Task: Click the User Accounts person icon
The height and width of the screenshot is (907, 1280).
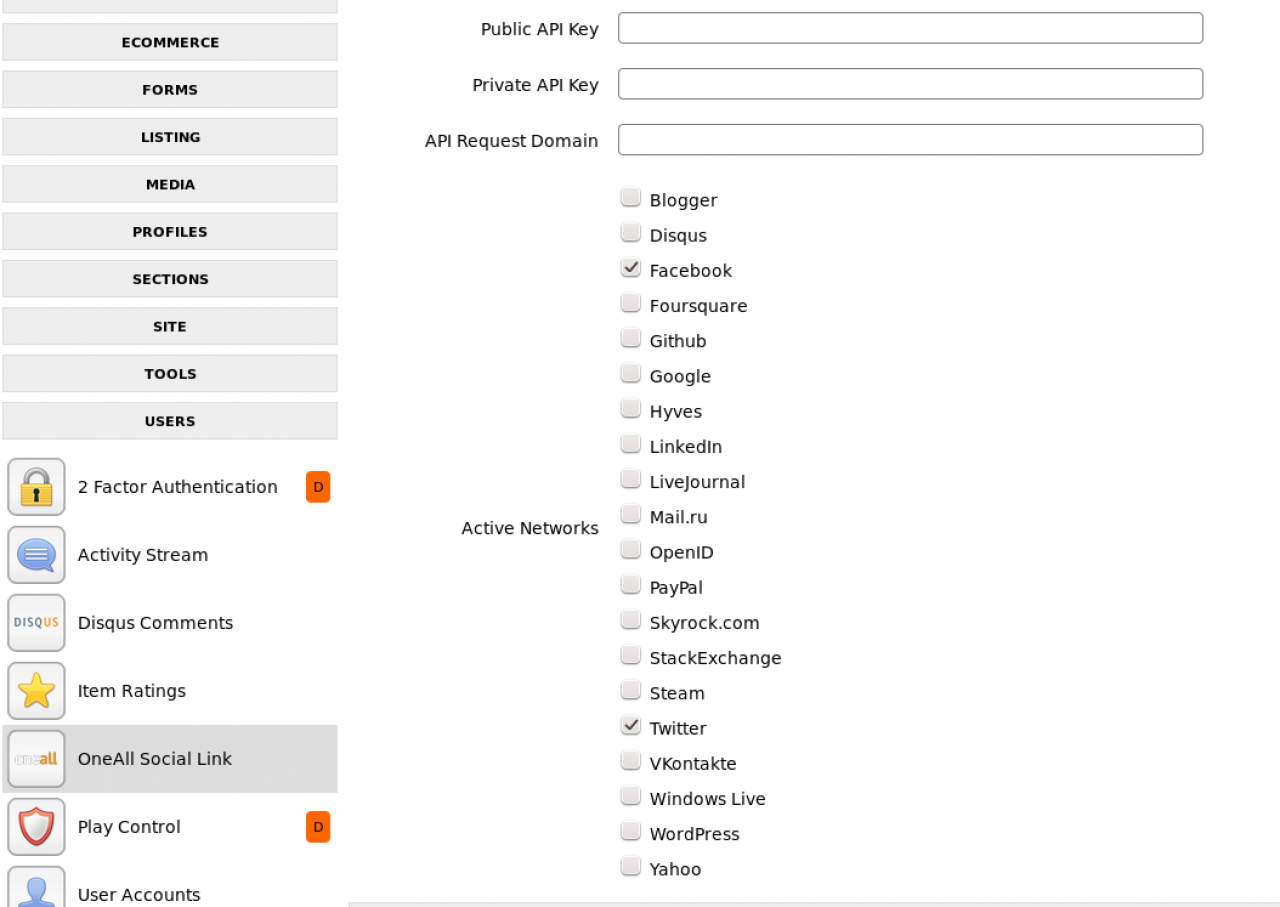Action: point(36,888)
